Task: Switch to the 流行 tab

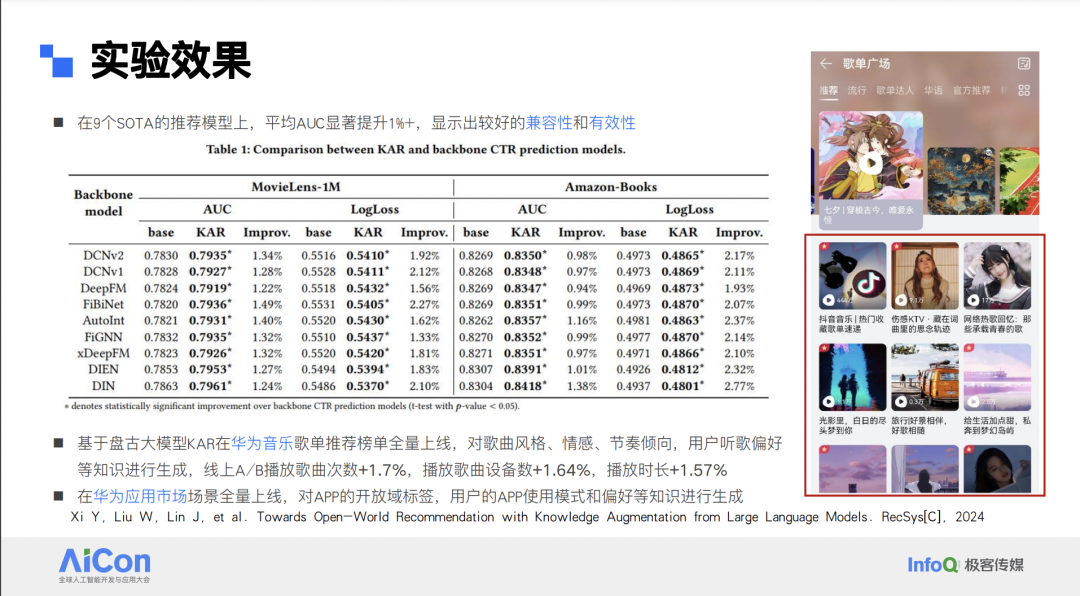Action: (857, 89)
